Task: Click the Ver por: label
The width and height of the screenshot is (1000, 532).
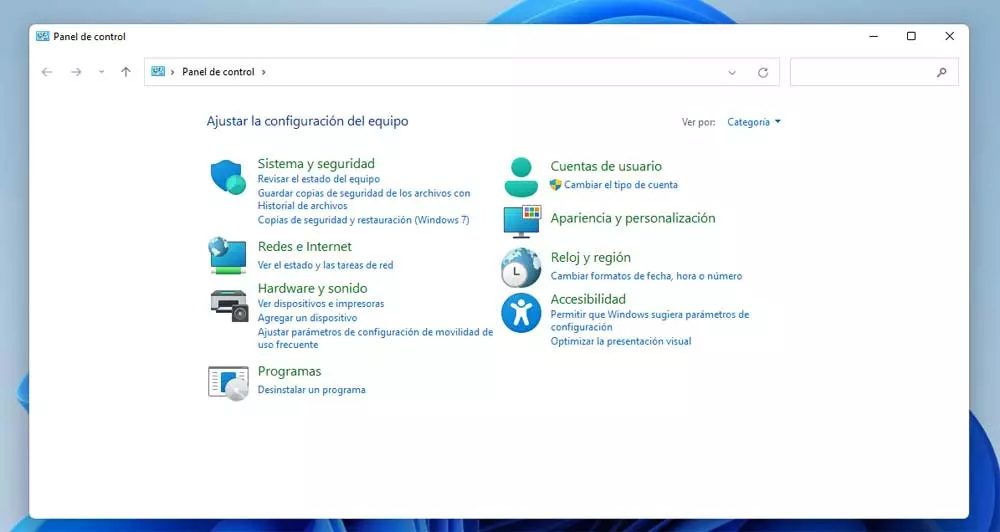Action: [698, 122]
